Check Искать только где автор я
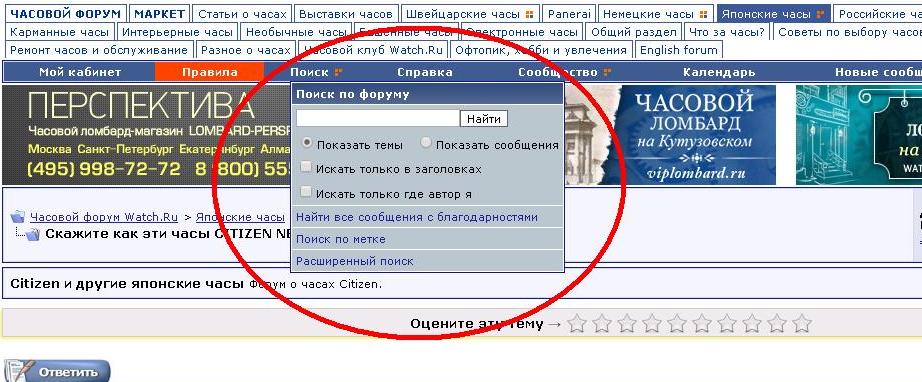 tap(306, 192)
